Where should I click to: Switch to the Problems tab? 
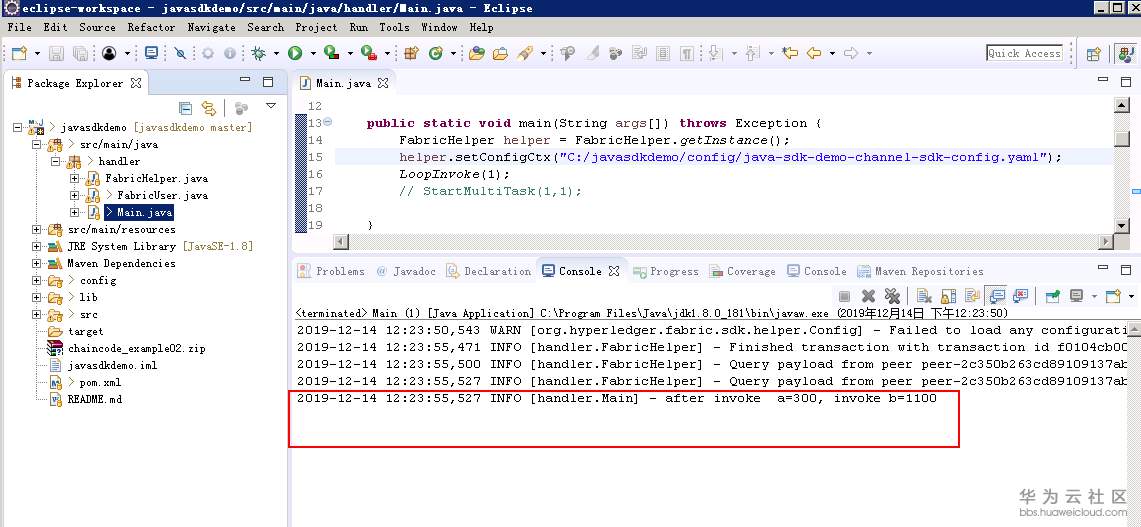[x=332, y=272]
